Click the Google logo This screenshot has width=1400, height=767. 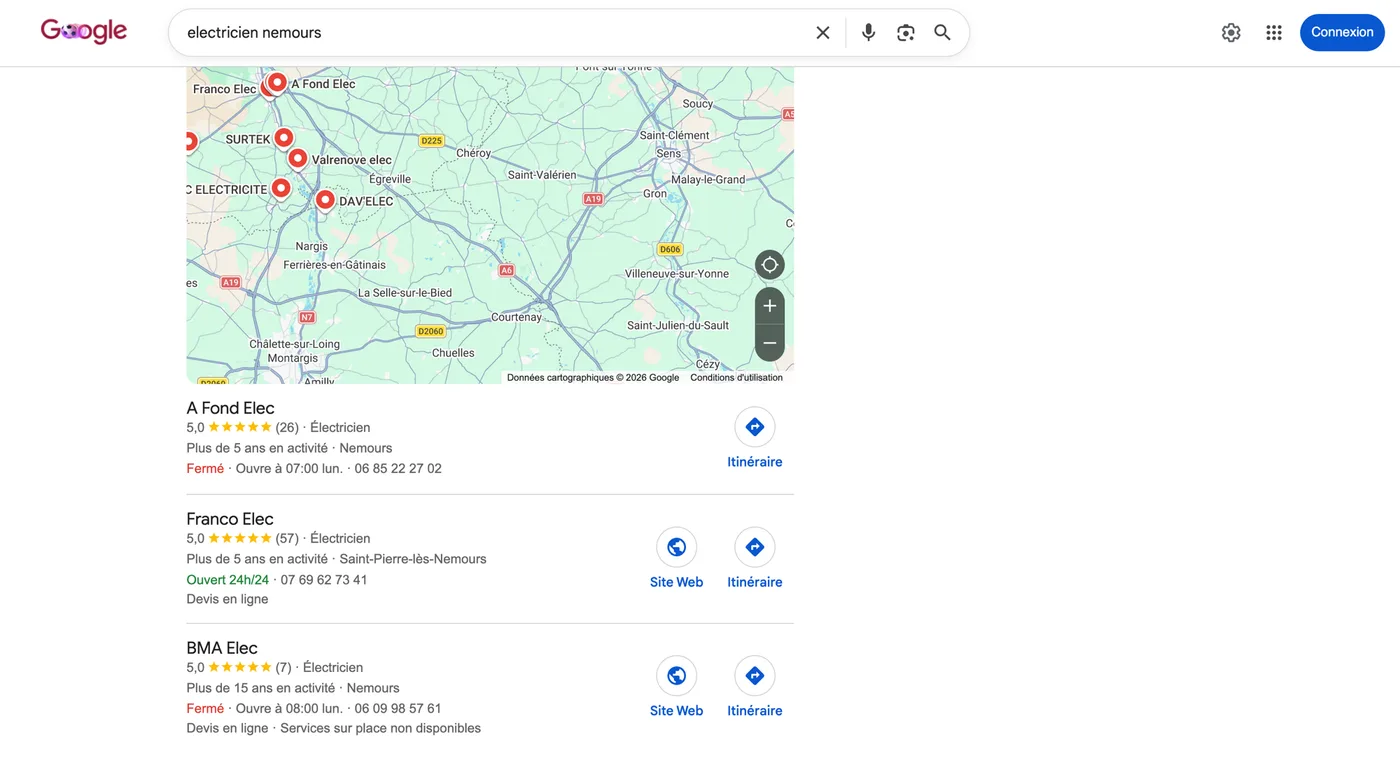pos(84,31)
